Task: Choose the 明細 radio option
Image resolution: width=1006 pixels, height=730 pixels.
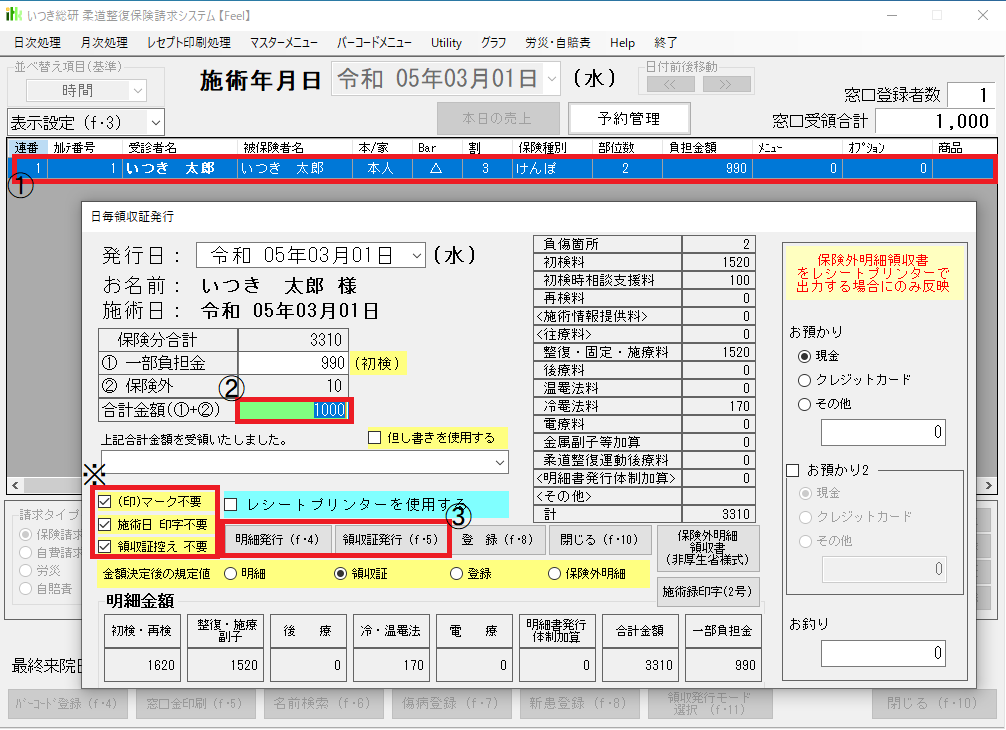Action: [x=230, y=574]
